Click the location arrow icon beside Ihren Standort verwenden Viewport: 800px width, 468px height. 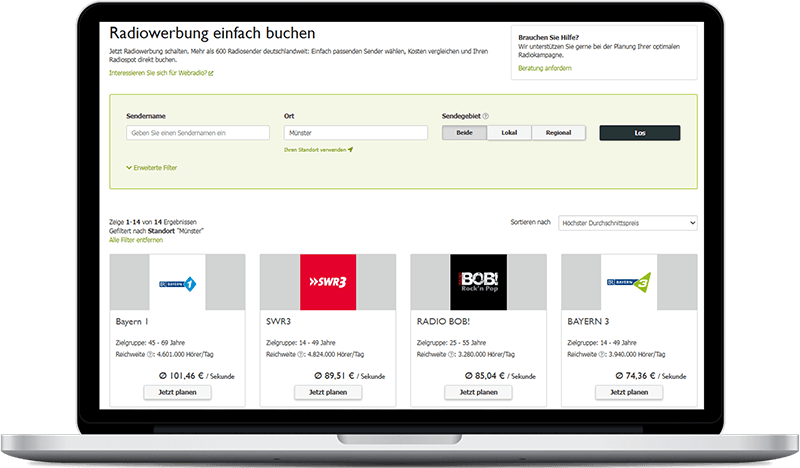click(x=351, y=150)
